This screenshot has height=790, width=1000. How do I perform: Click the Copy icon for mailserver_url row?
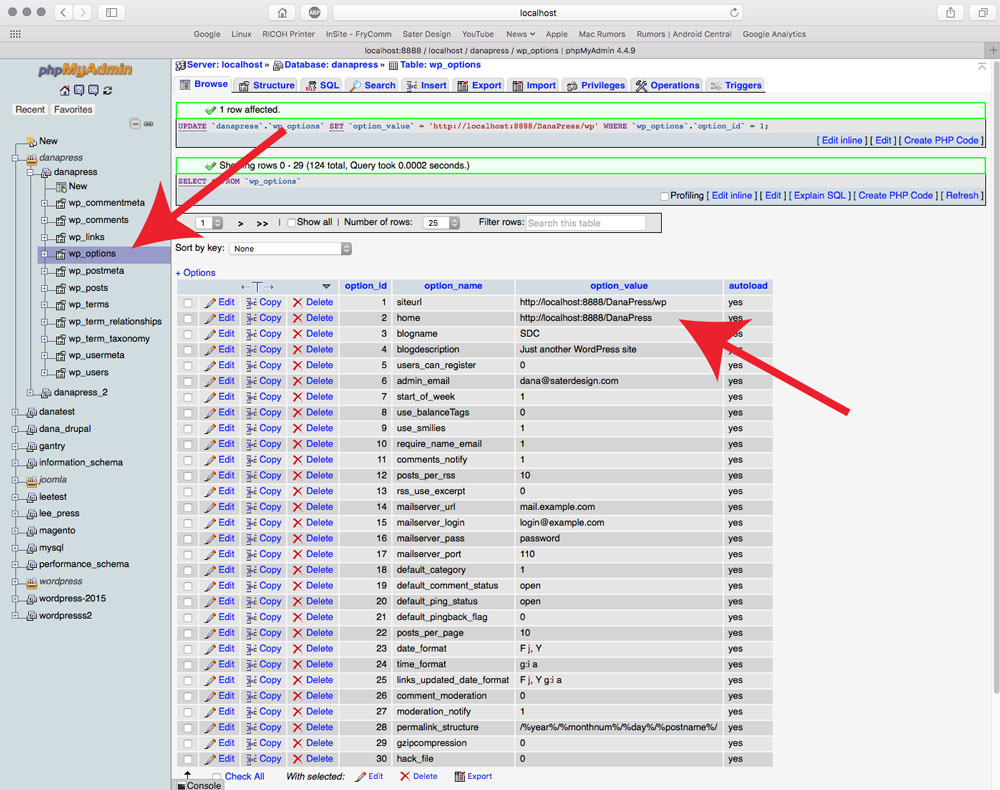click(252, 508)
